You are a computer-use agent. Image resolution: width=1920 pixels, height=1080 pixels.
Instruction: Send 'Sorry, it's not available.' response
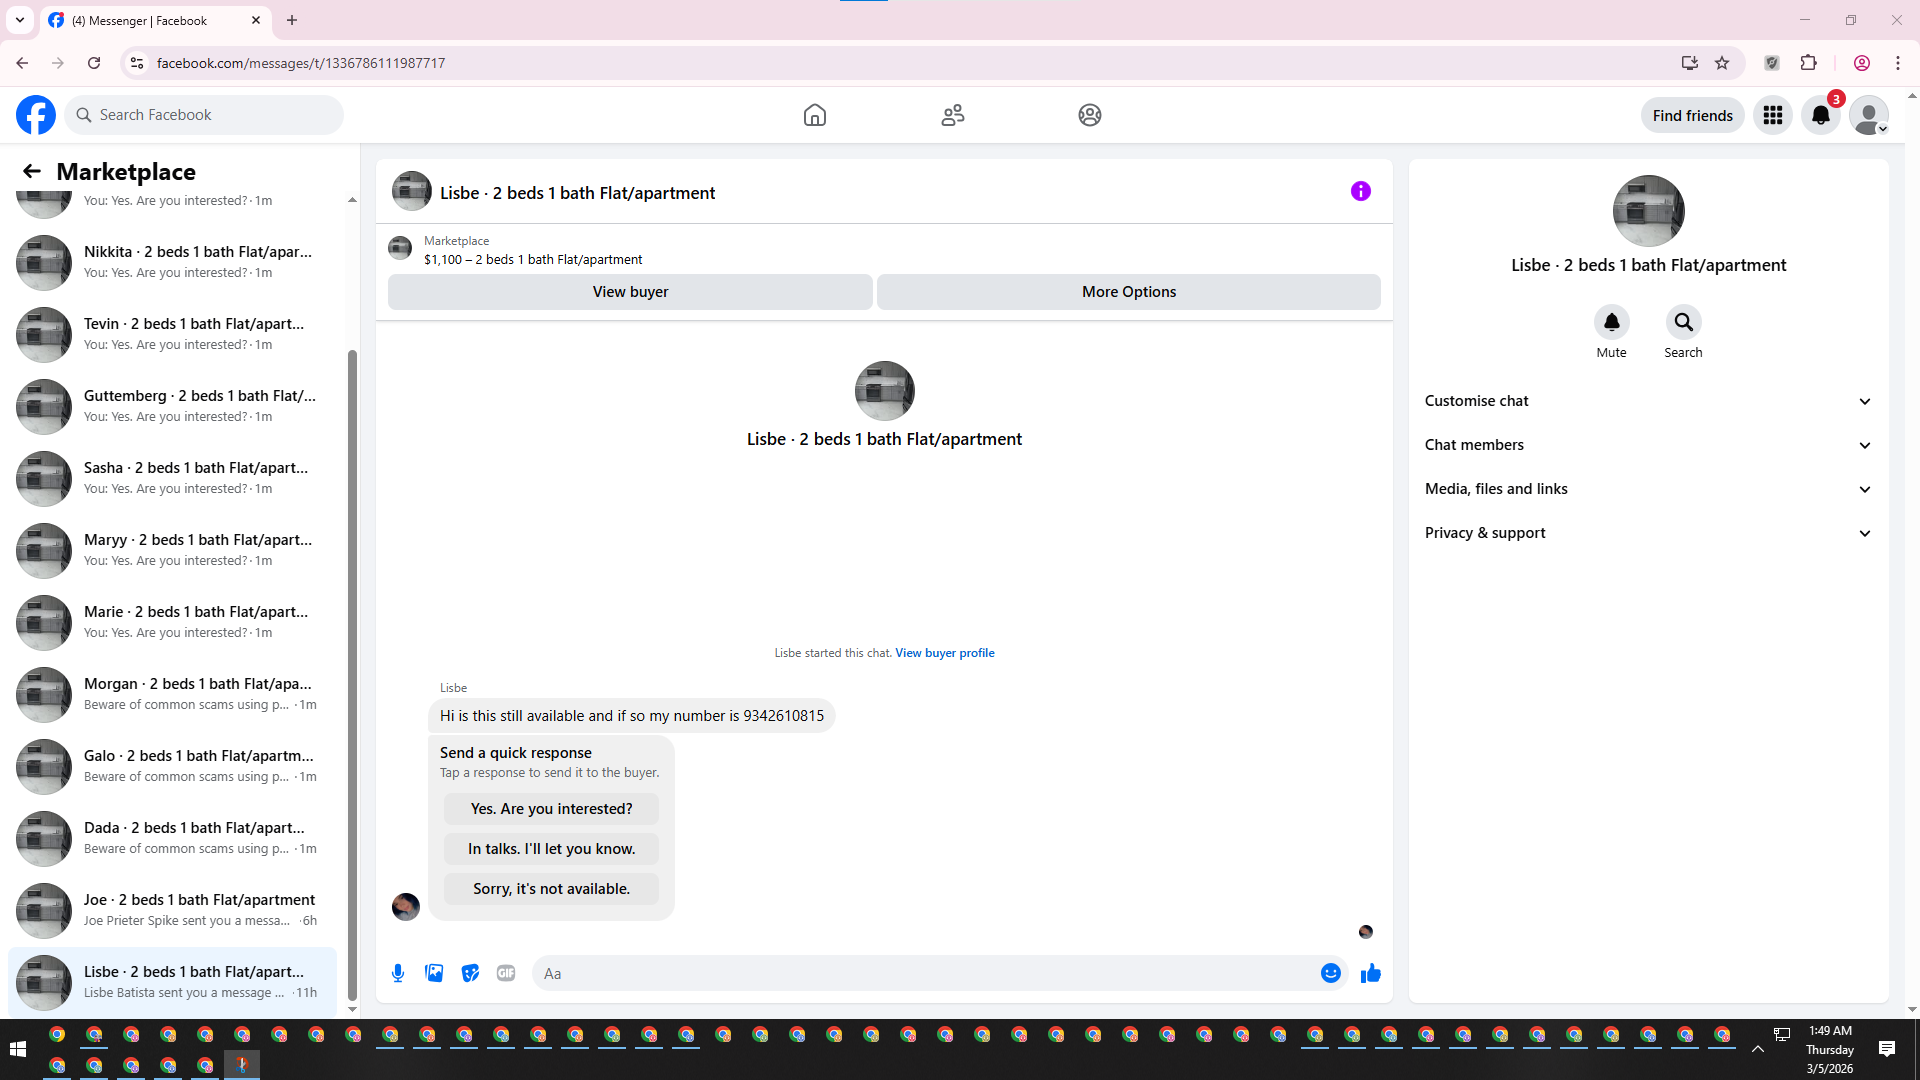pyautogui.click(x=551, y=889)
